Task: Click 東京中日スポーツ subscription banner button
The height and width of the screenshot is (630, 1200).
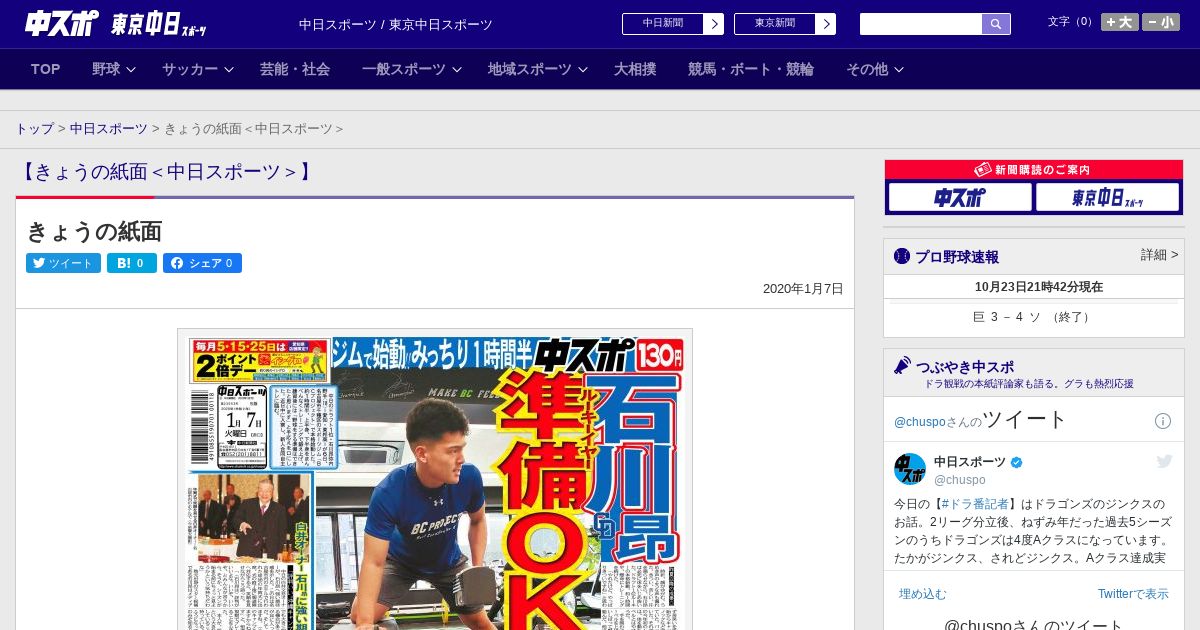Action: tap(1108, 197)
